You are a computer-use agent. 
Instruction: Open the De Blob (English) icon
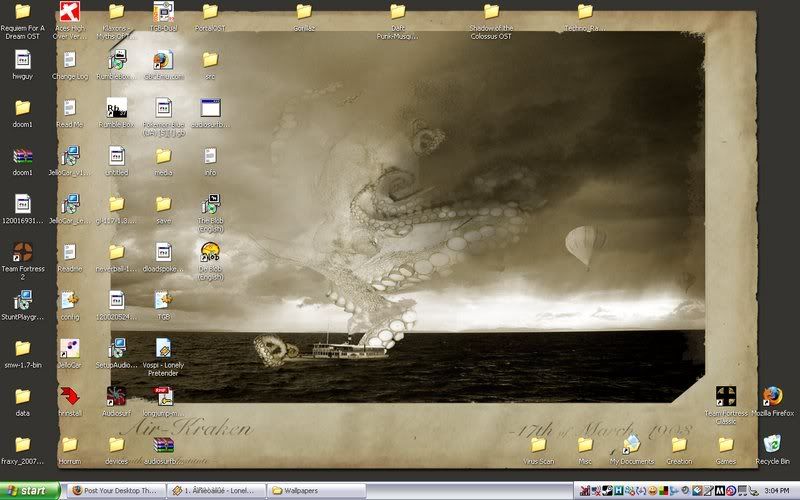tap(210, 251)
